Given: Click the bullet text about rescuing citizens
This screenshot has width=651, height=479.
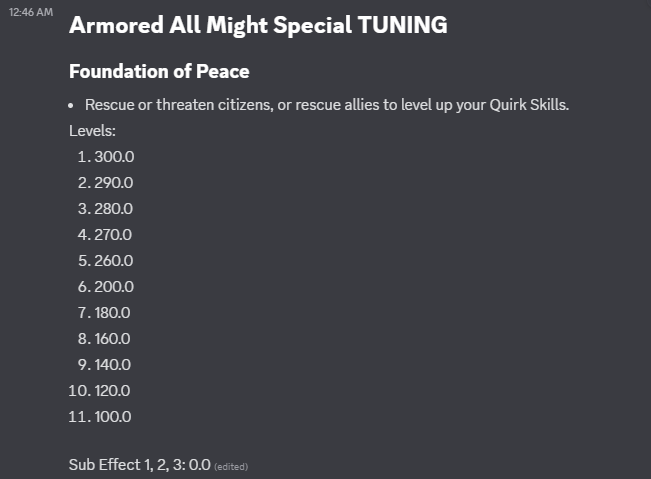Looking at the screenshot, I should (x=327, y=105).
